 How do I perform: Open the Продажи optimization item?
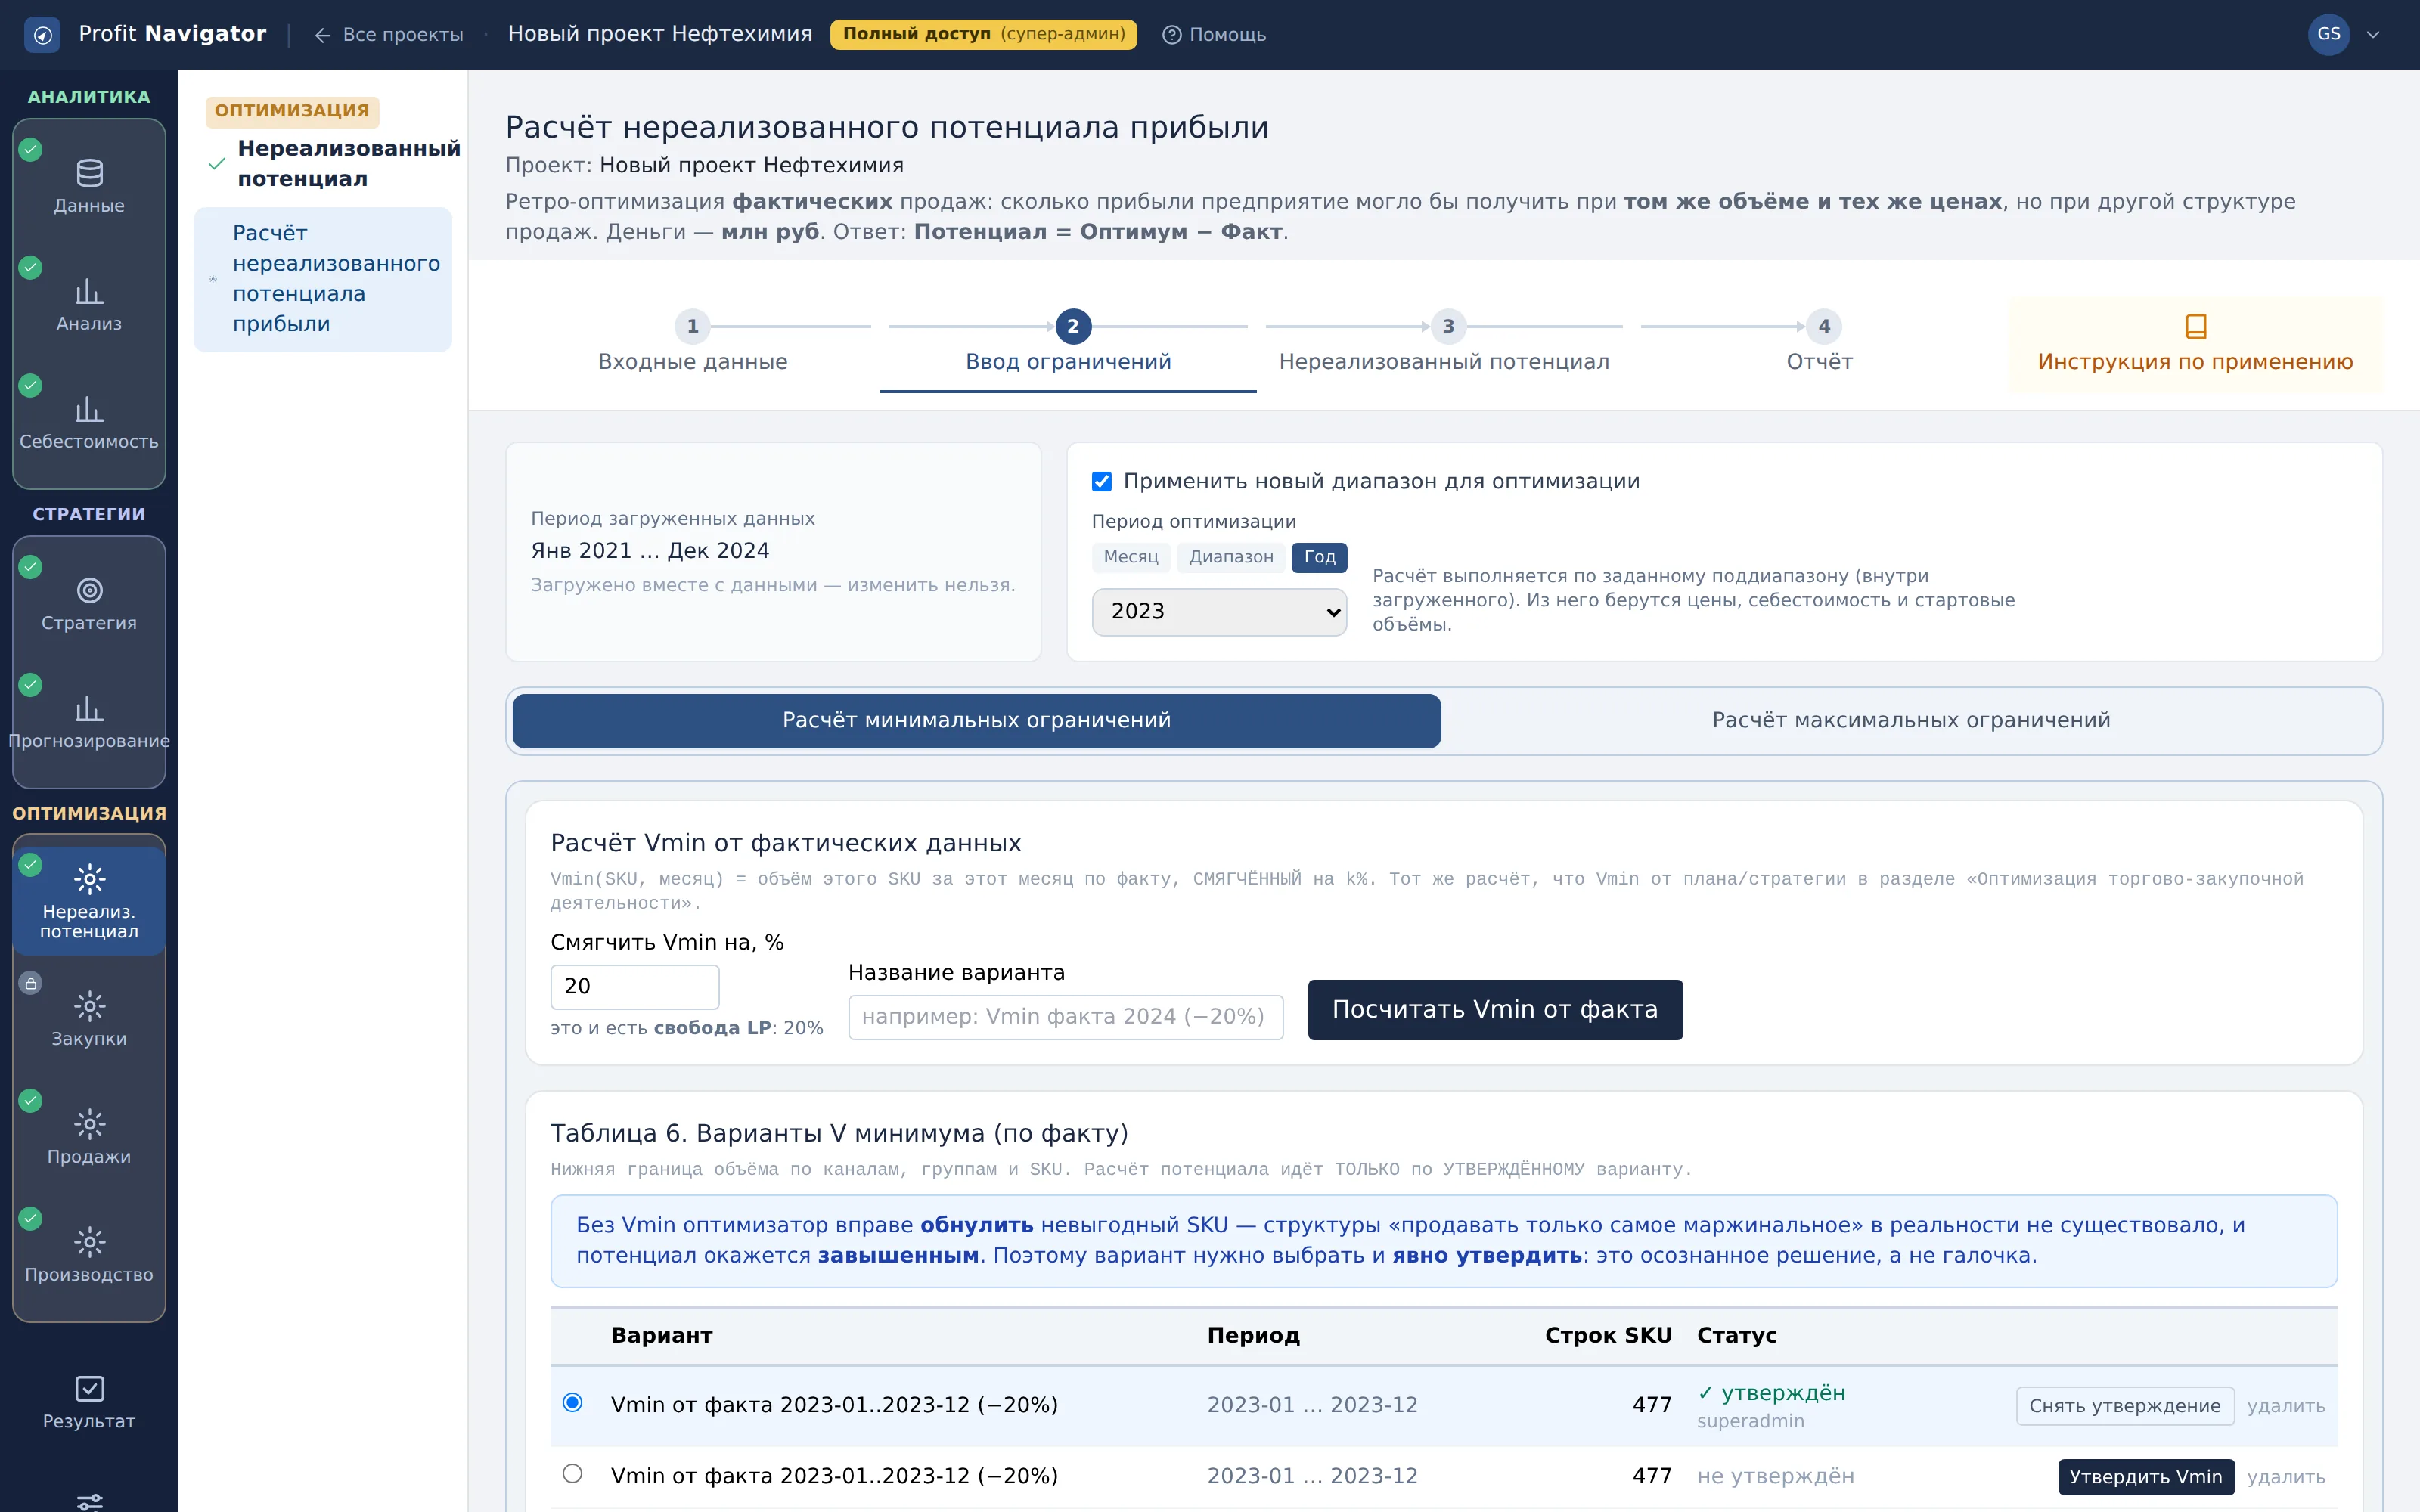click(x=89, y=1137)
